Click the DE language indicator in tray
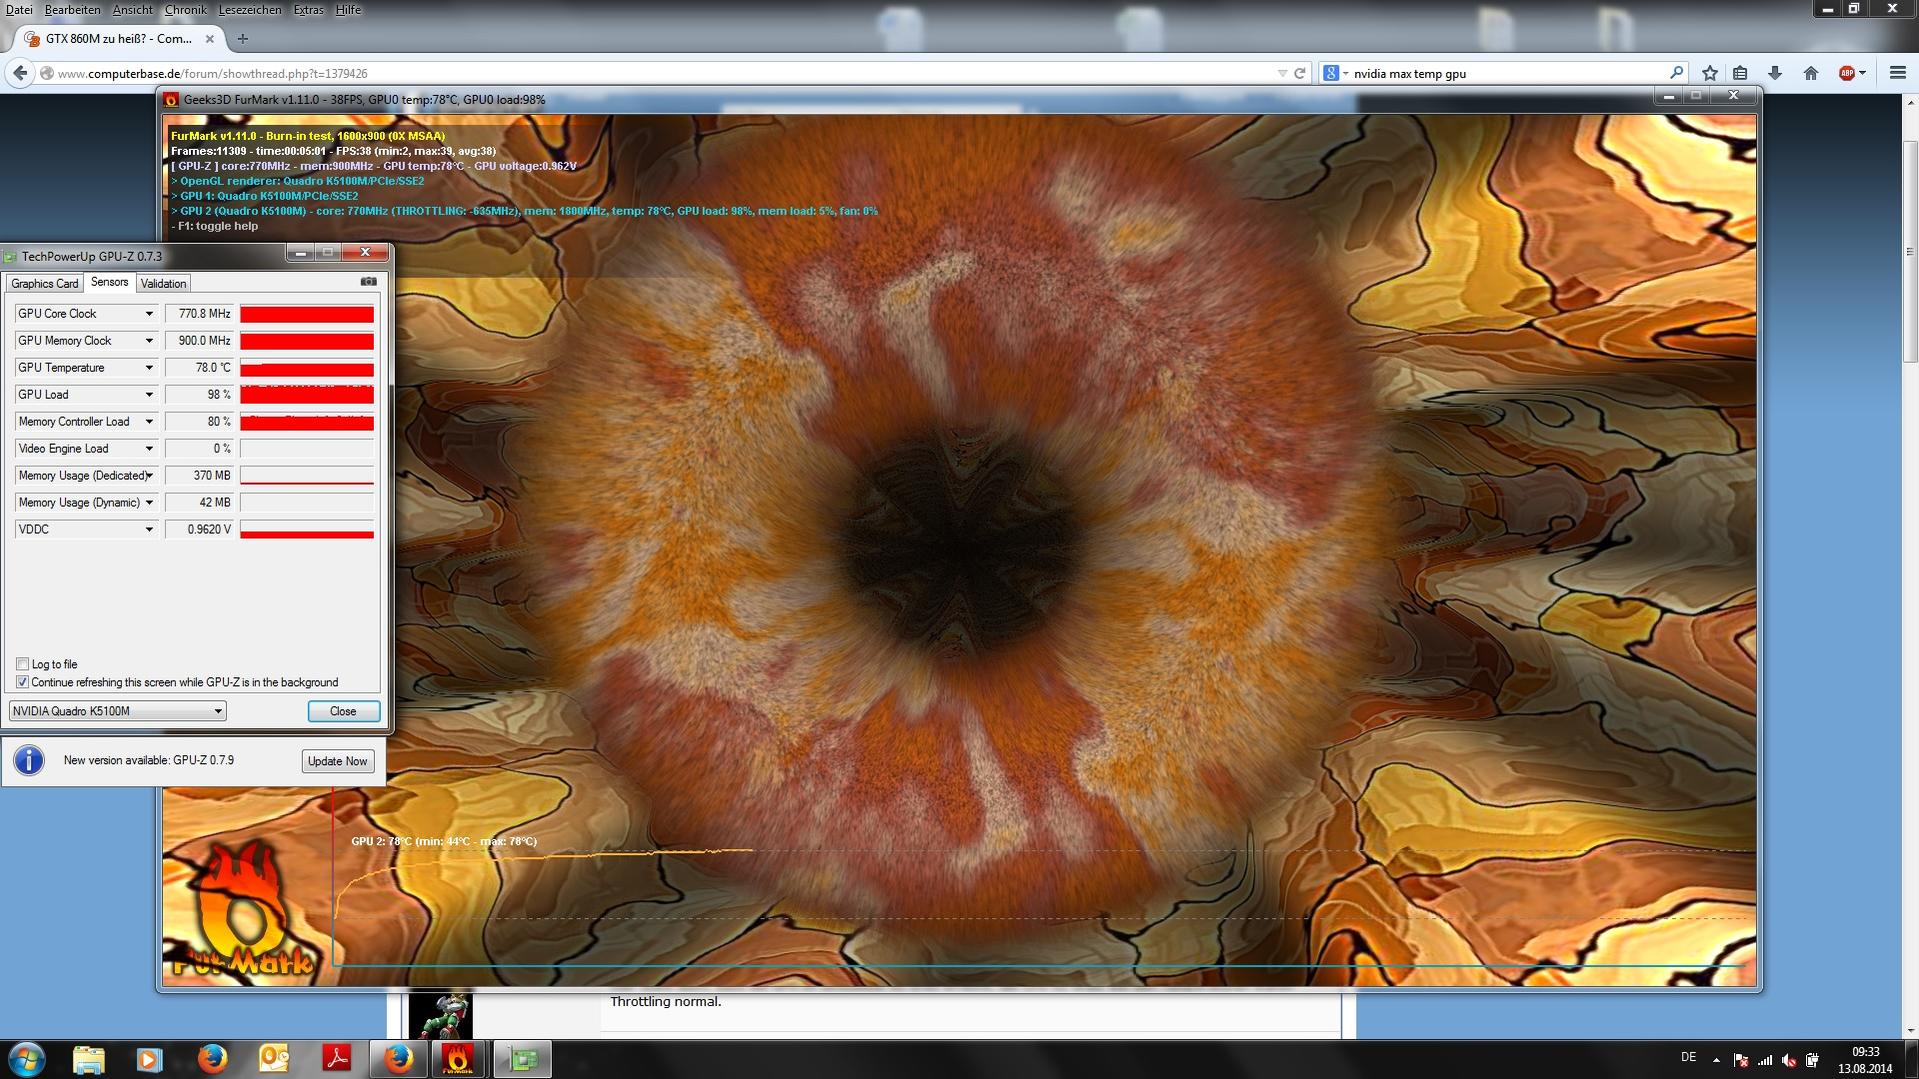Viewport: 1919px width, 1079px height. point(1688,1058)
